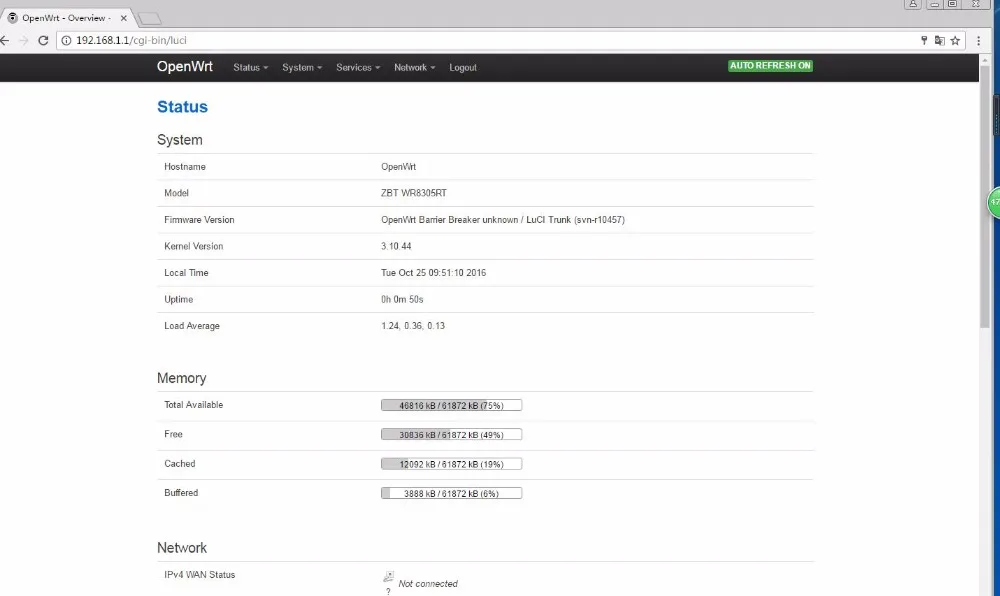This screenshot has height=596, width=1000.
Task: Click the Network section heading
Action: (182, 548)
